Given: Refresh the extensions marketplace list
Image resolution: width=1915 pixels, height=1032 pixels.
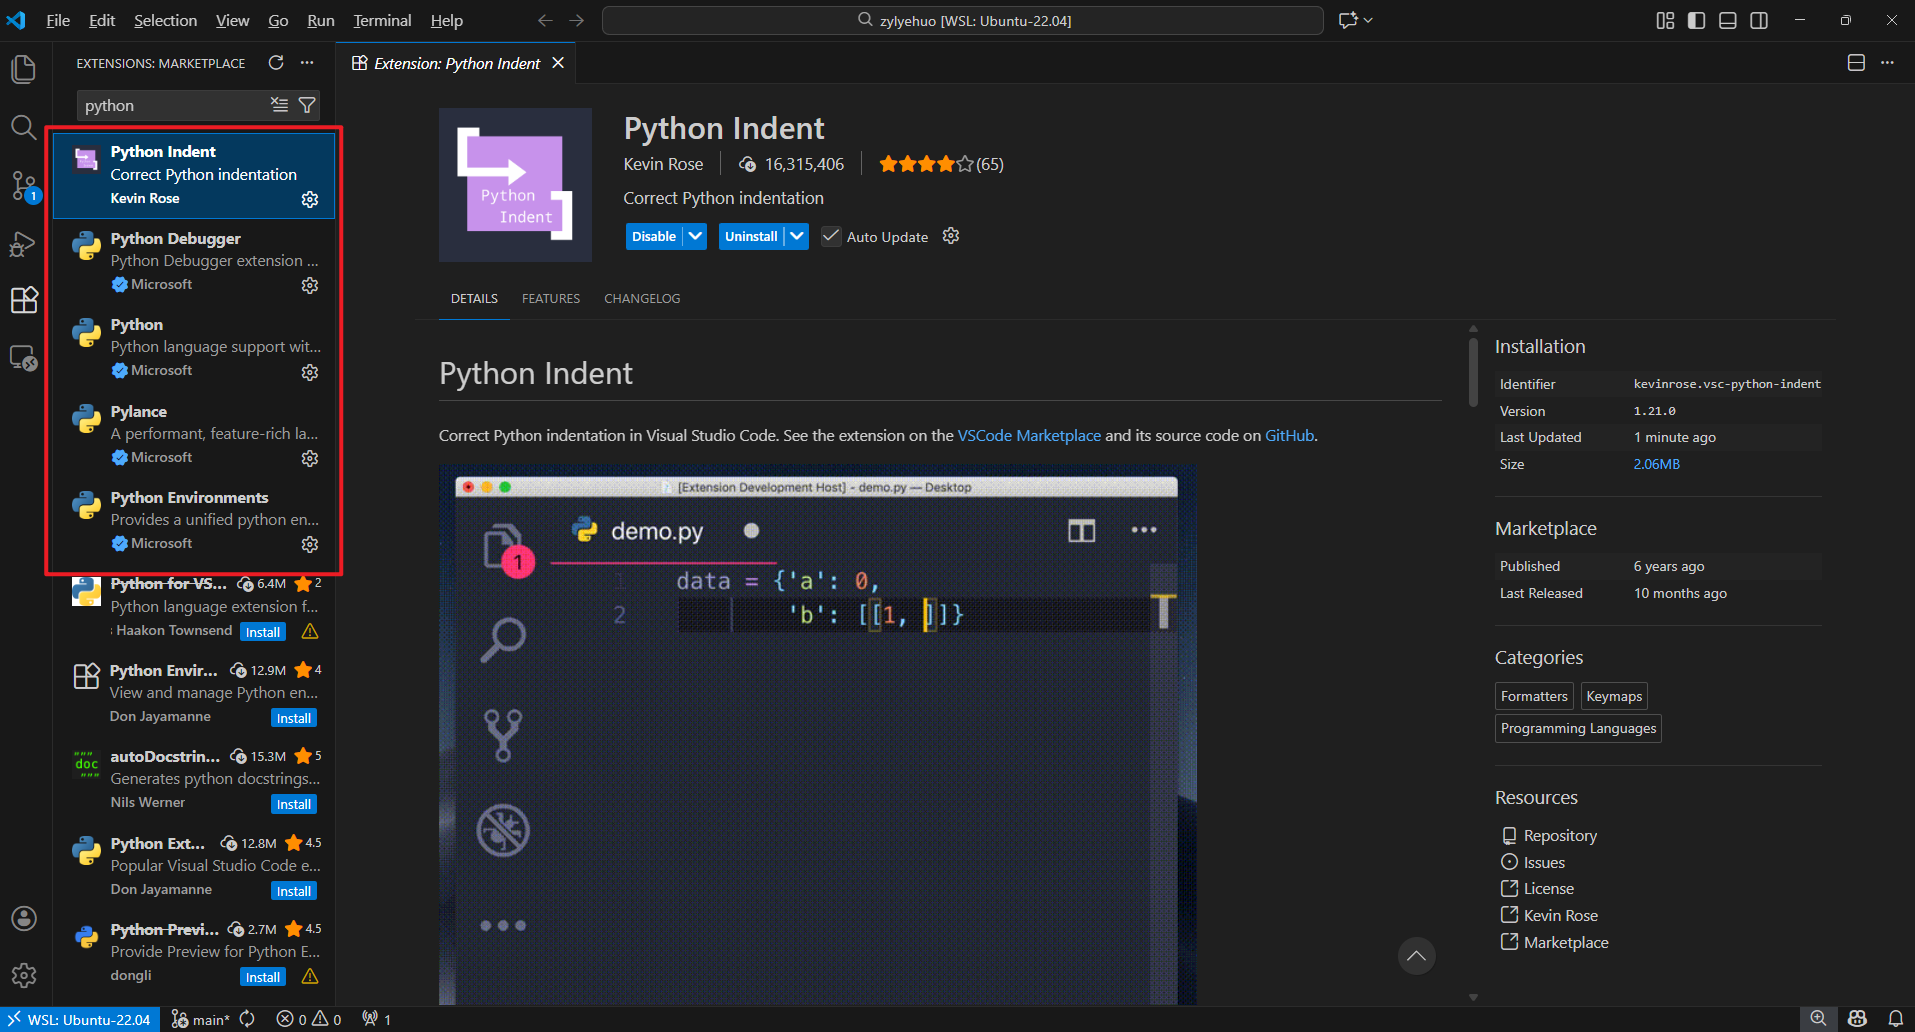Looking at the screenshot, I should (x=276, y=63).
